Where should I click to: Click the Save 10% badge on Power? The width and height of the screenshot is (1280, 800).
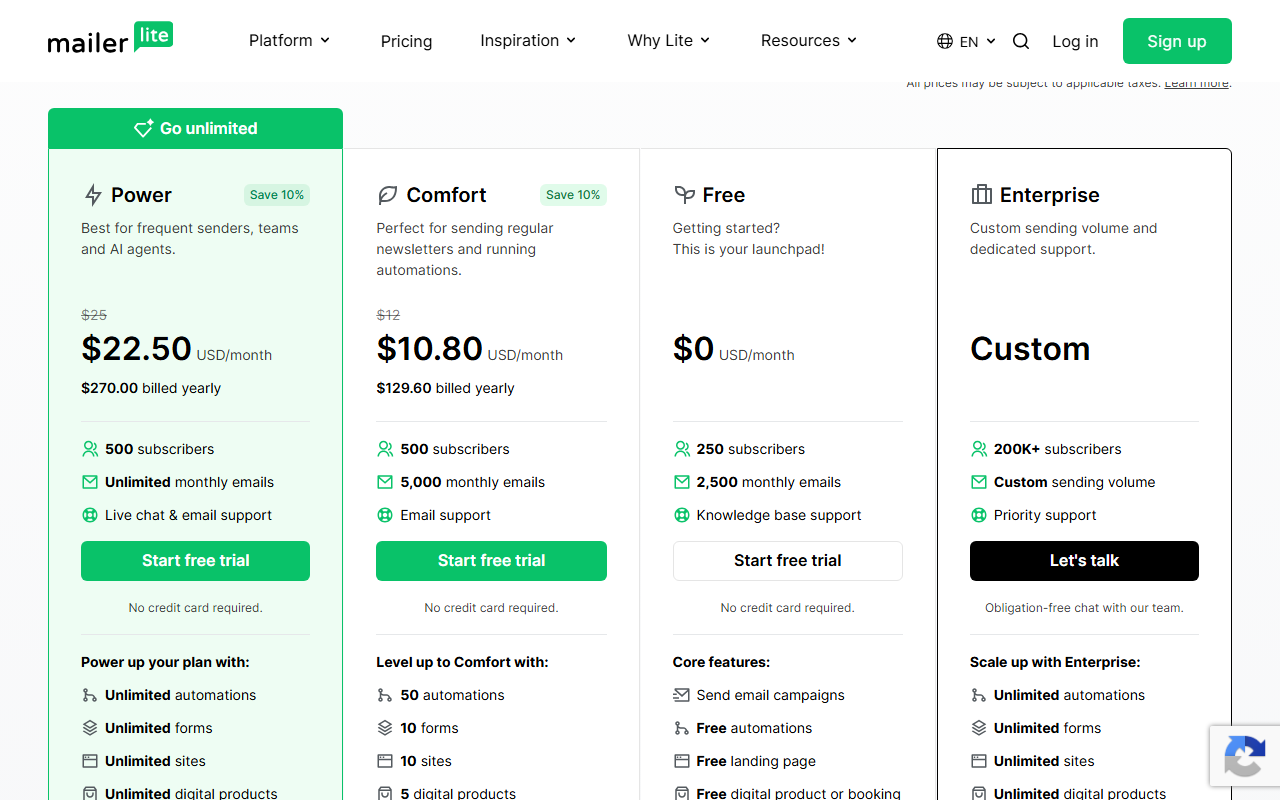point(277,195)
